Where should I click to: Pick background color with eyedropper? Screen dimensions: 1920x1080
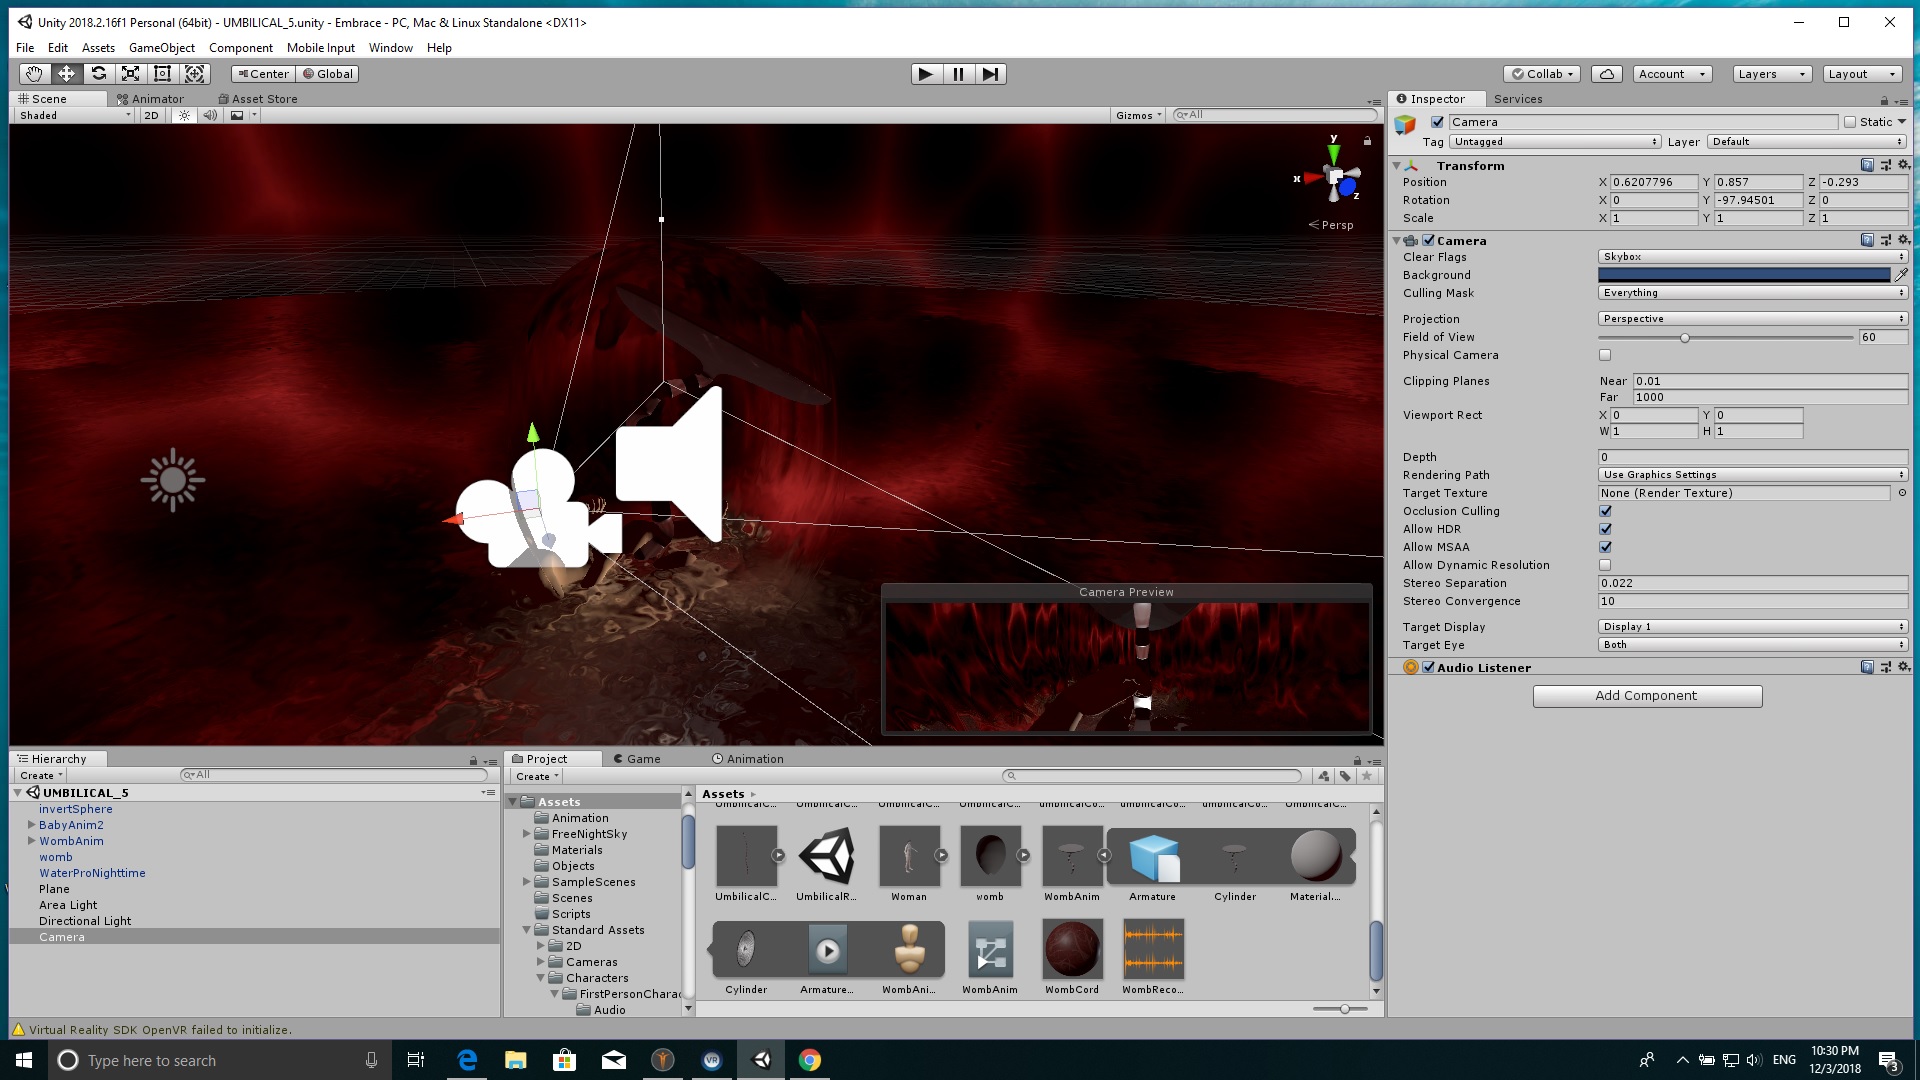pos(1901,275)
